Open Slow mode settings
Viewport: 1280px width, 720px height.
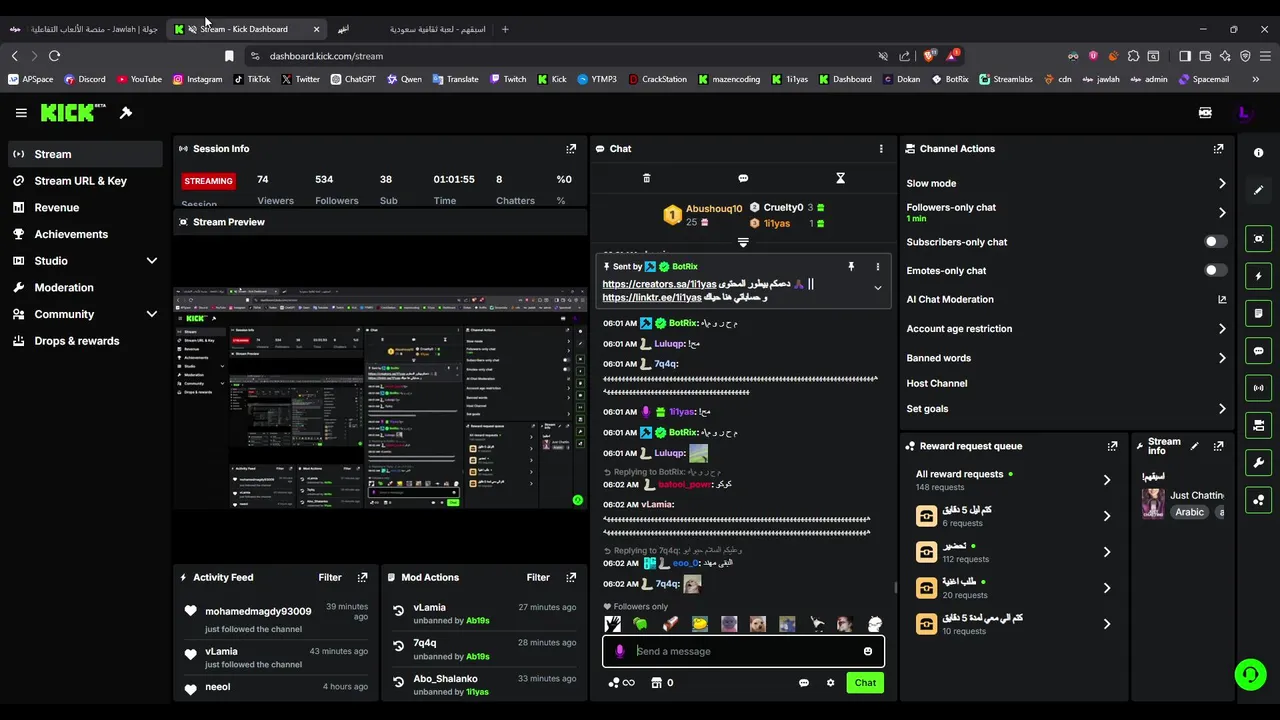point(1066,183)
